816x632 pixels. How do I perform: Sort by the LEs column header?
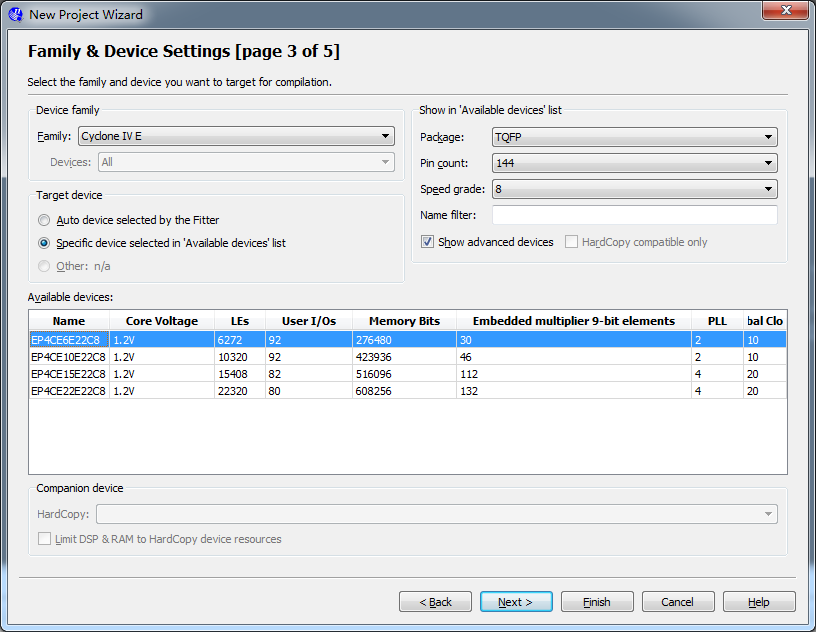(240, 321)
